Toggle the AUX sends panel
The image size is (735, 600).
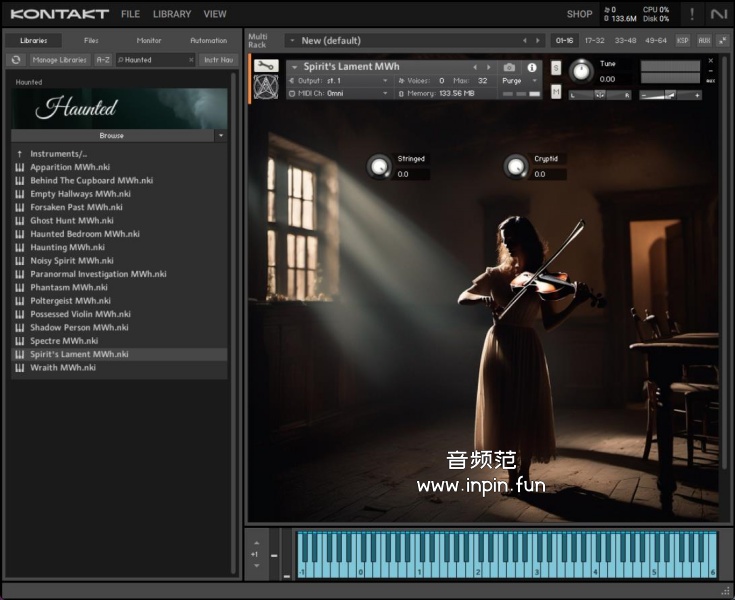point(704,40)
